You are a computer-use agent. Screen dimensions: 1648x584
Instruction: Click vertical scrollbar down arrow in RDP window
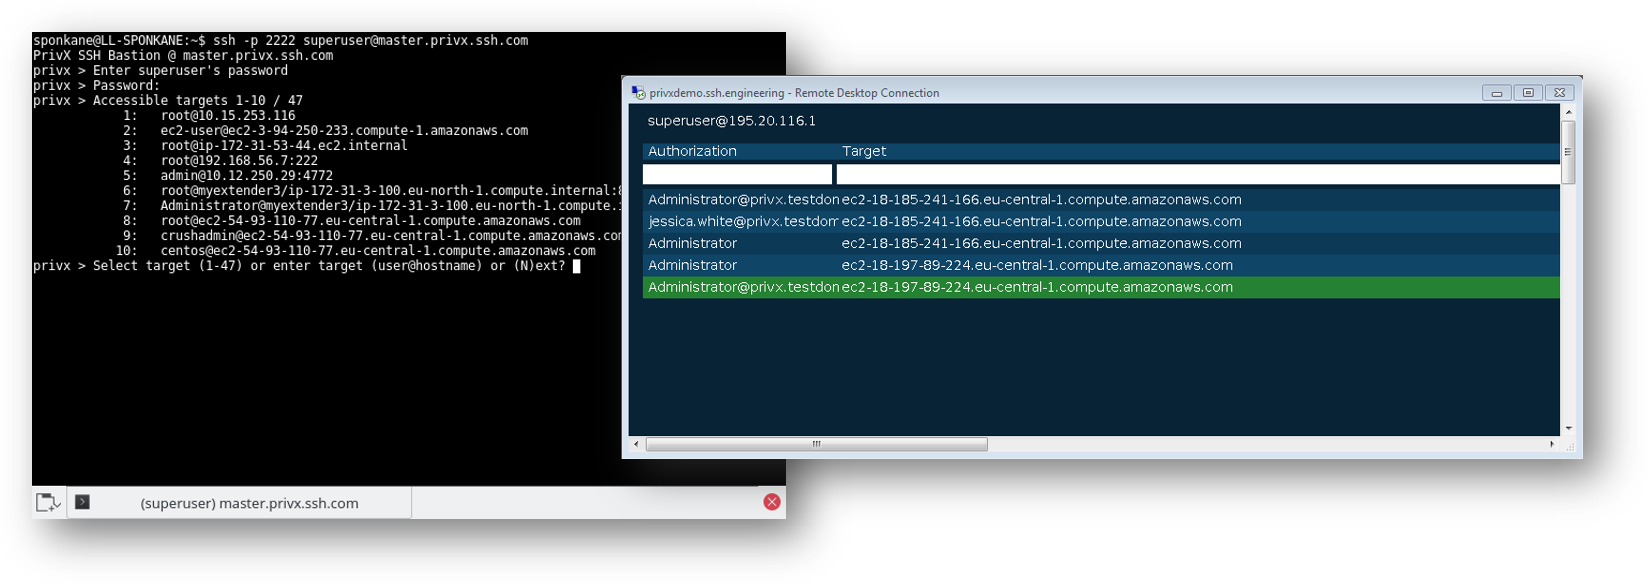1568,428
